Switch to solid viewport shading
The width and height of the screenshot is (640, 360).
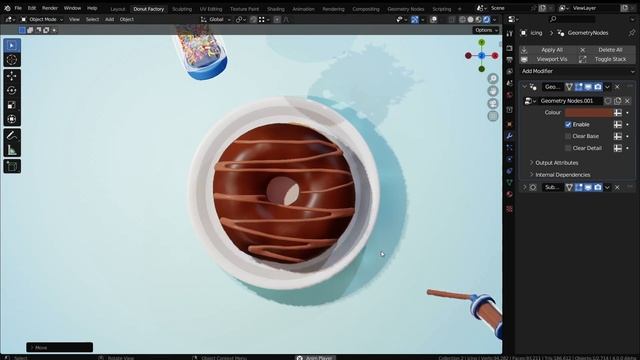pos(470,20)
